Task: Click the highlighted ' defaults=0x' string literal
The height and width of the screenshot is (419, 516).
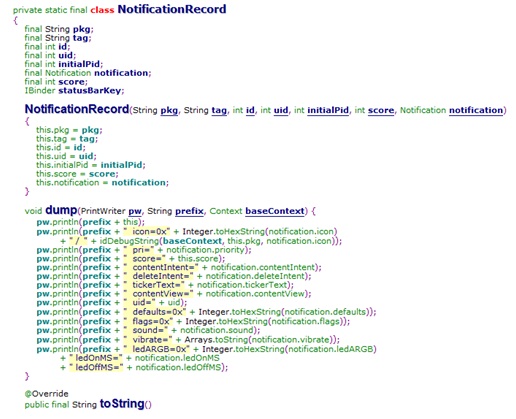Action: (x=155, y=312)
